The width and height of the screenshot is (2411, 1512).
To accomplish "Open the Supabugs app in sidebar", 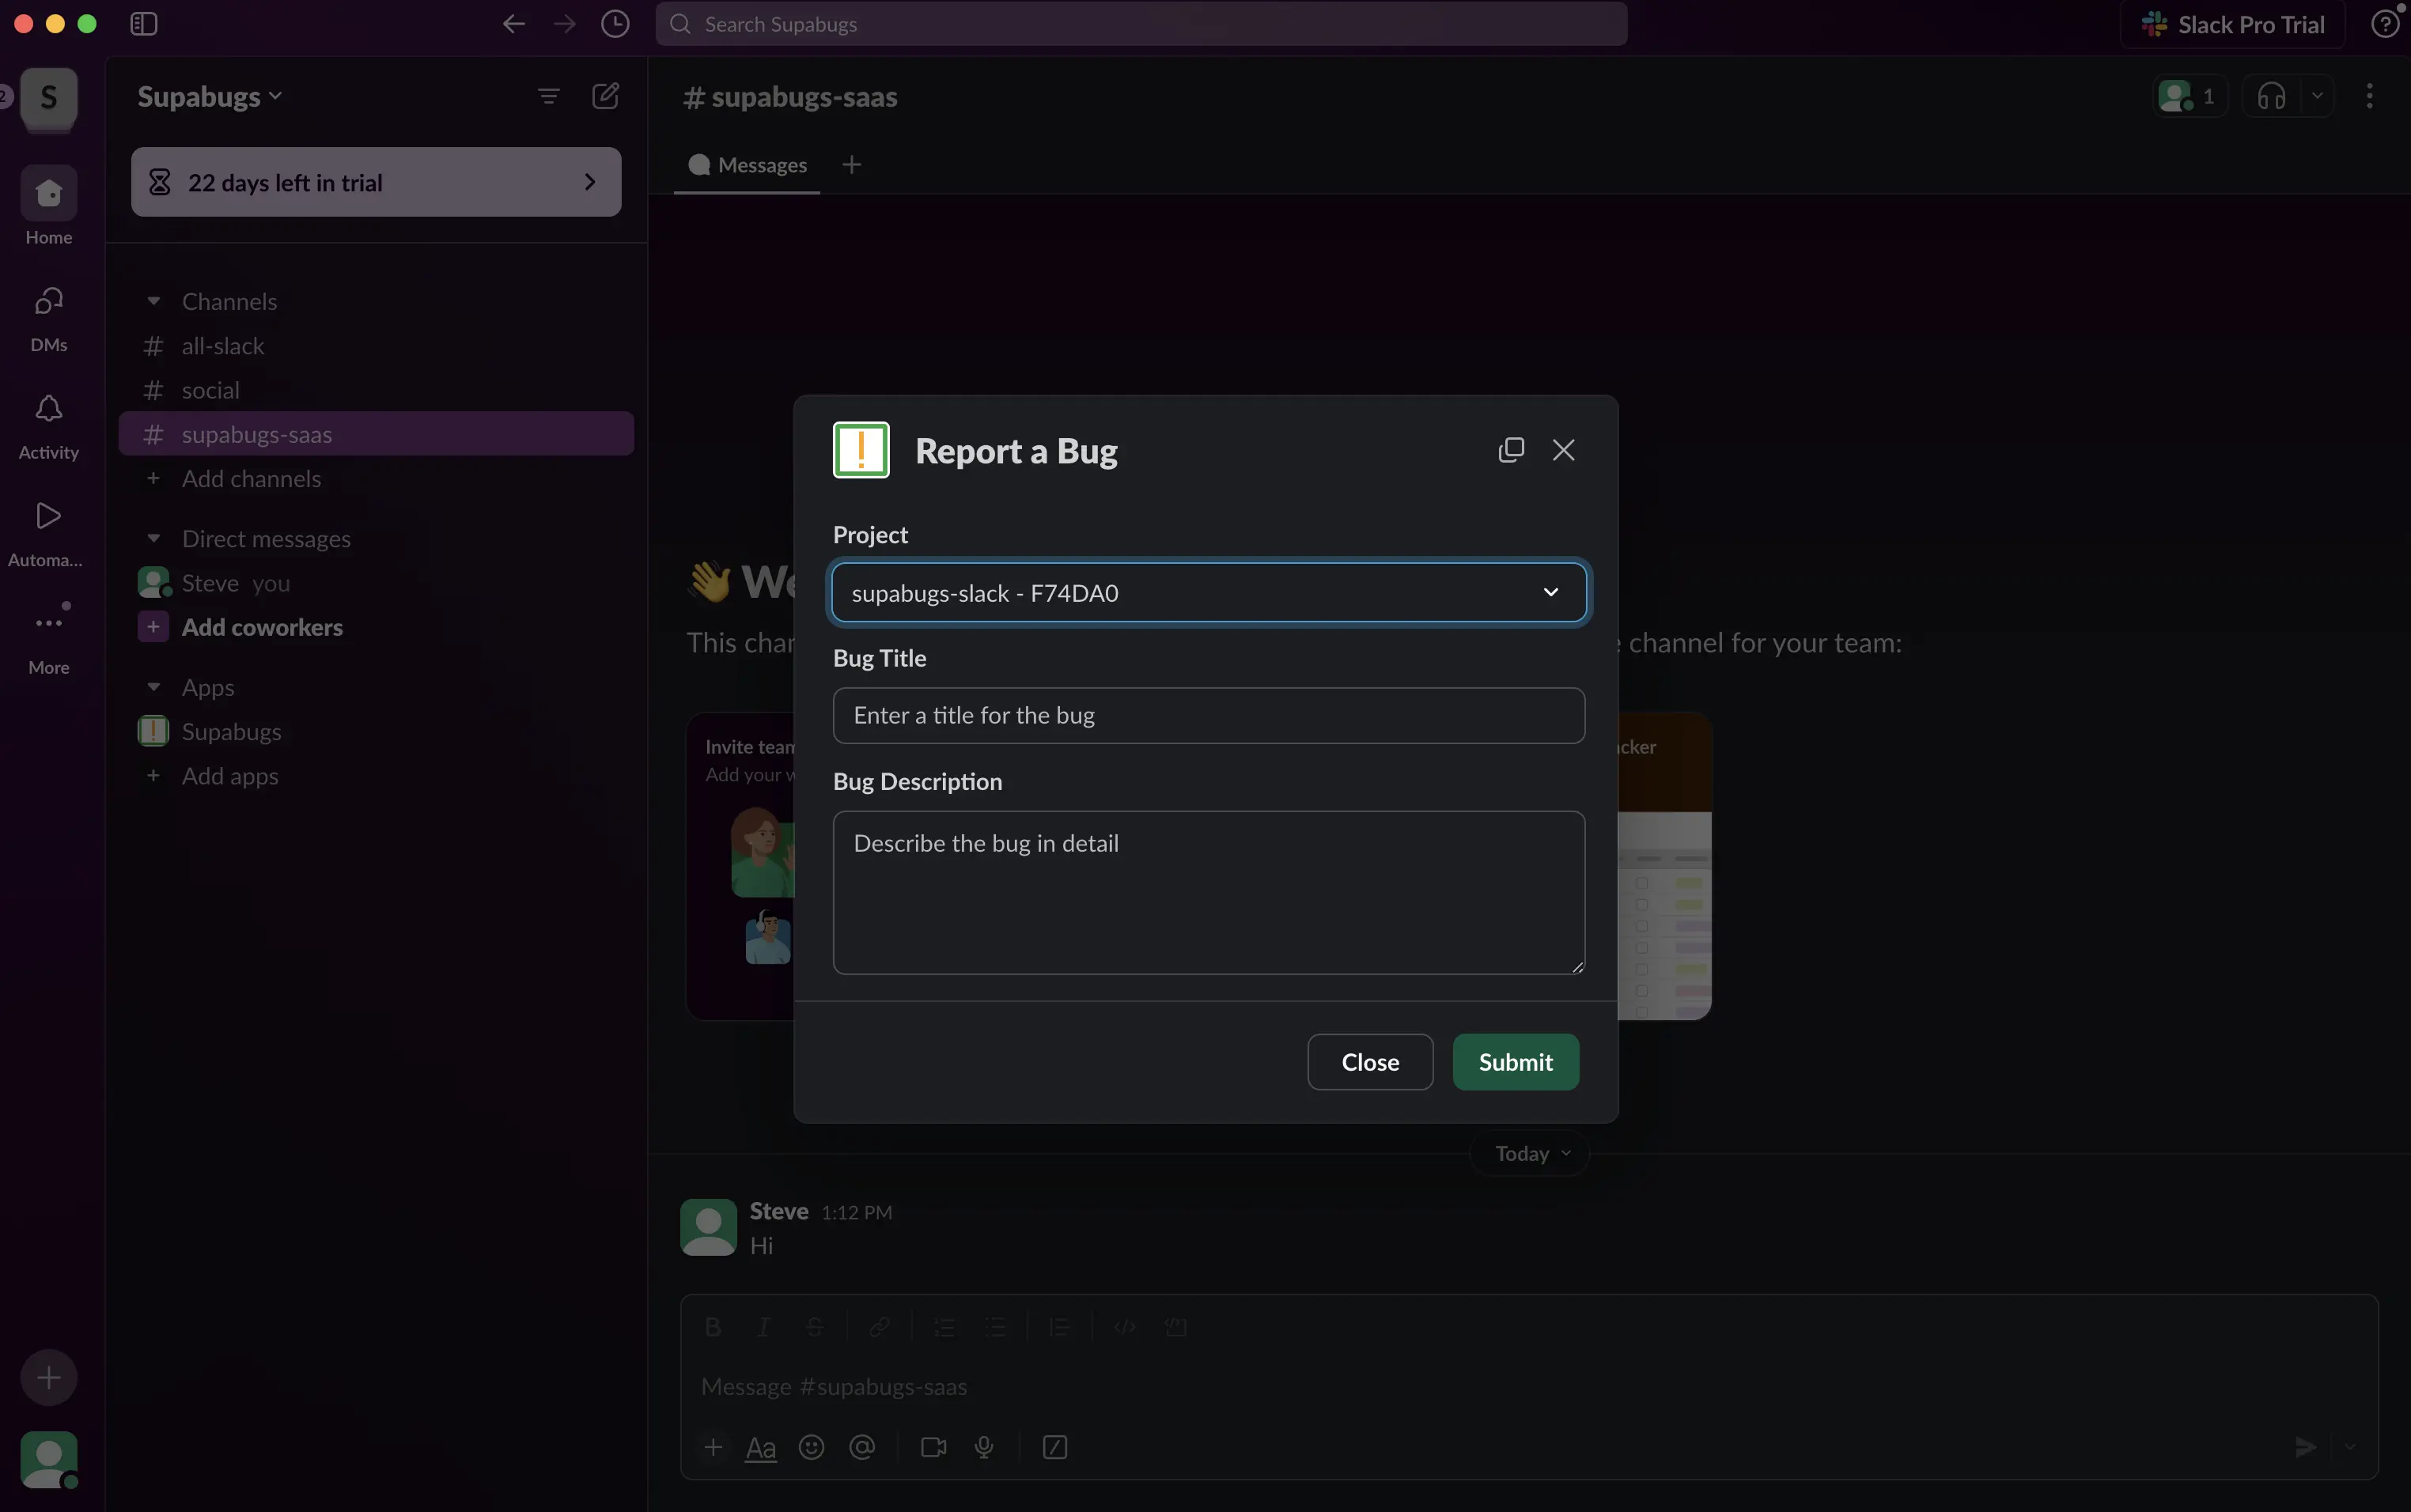I will click(x=376, y=731).
